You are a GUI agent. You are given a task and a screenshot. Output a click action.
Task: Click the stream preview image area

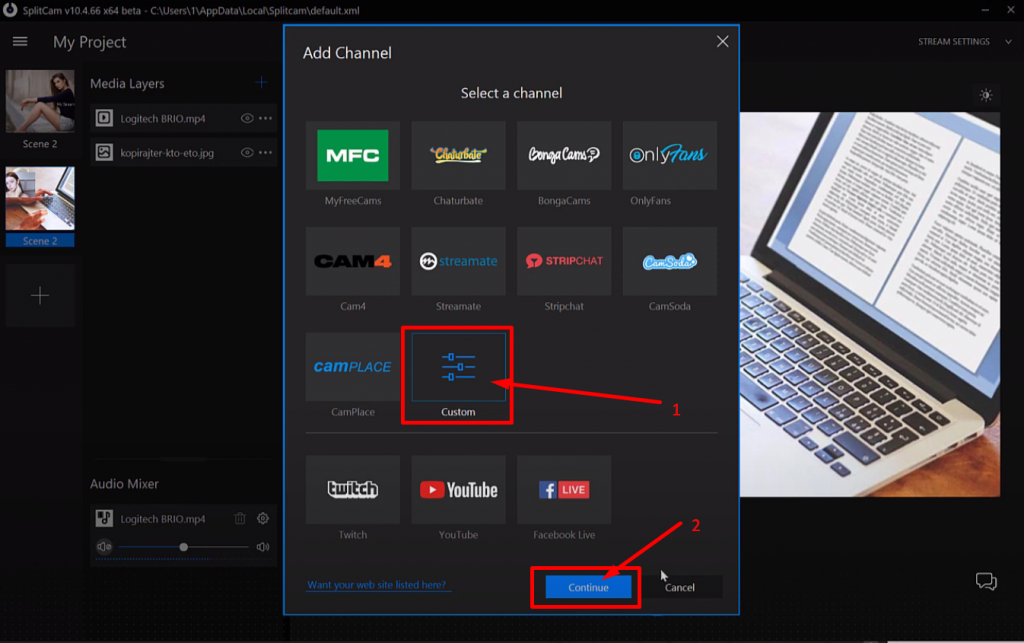pyautogui.click(x=870, y=304)
